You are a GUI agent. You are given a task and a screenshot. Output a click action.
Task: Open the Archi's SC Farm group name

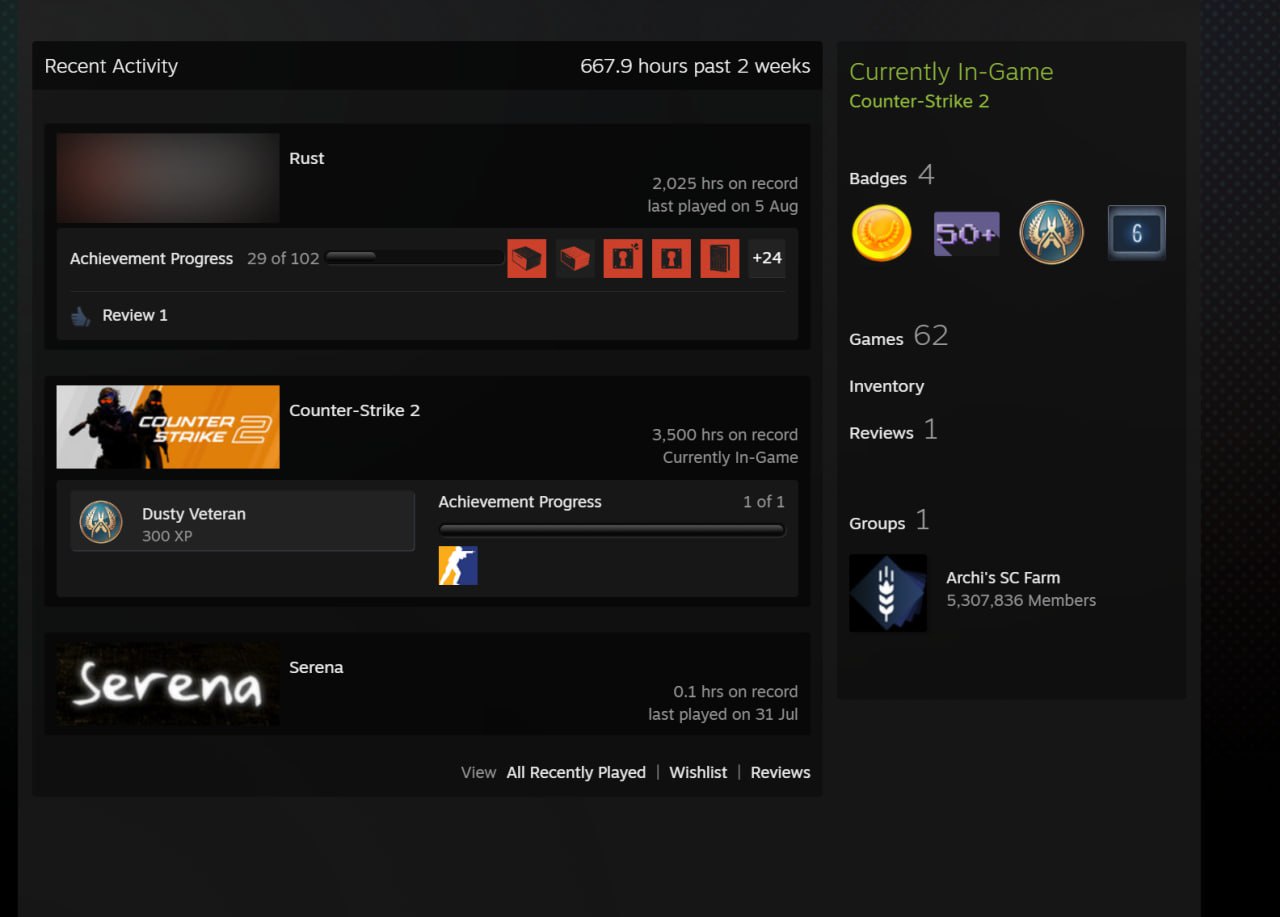1003,577
